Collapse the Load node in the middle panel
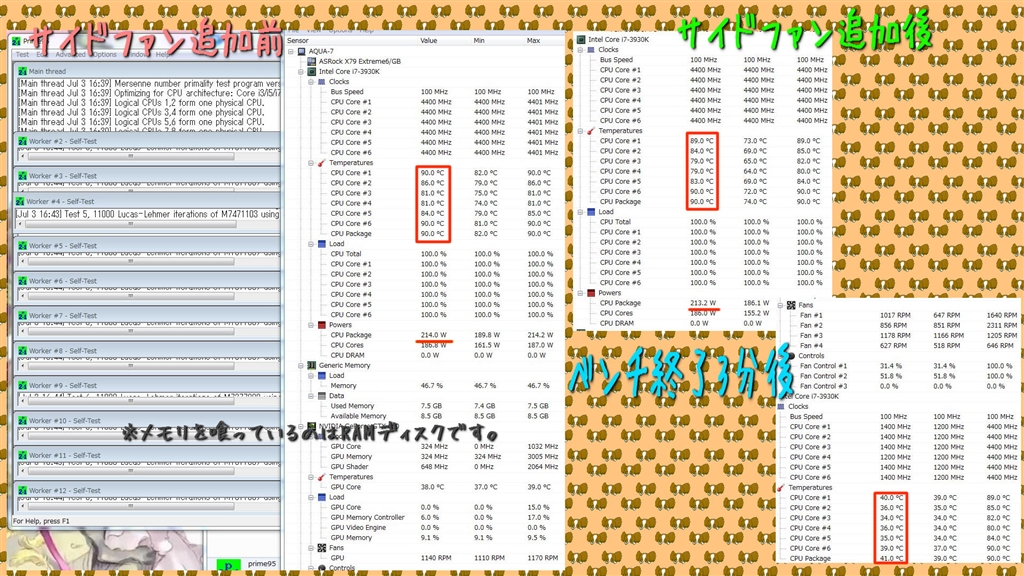 point(311,244)
